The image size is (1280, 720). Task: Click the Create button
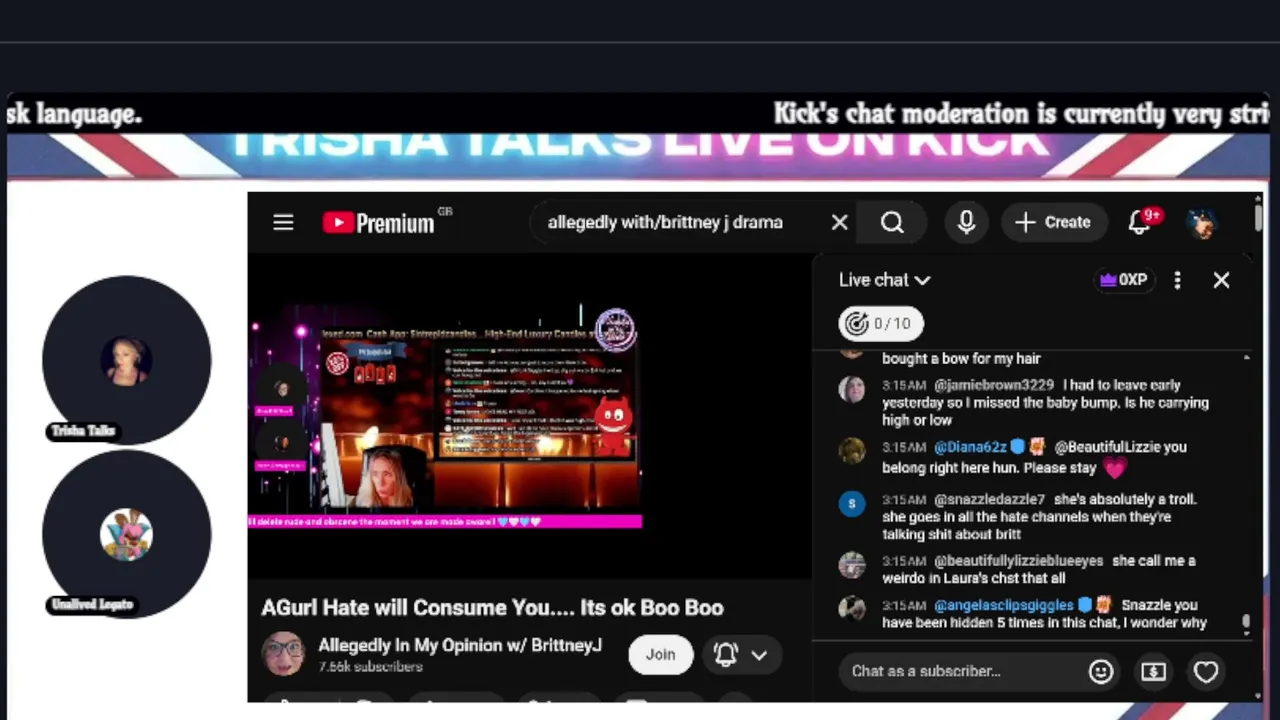[x=1053, y=222]
